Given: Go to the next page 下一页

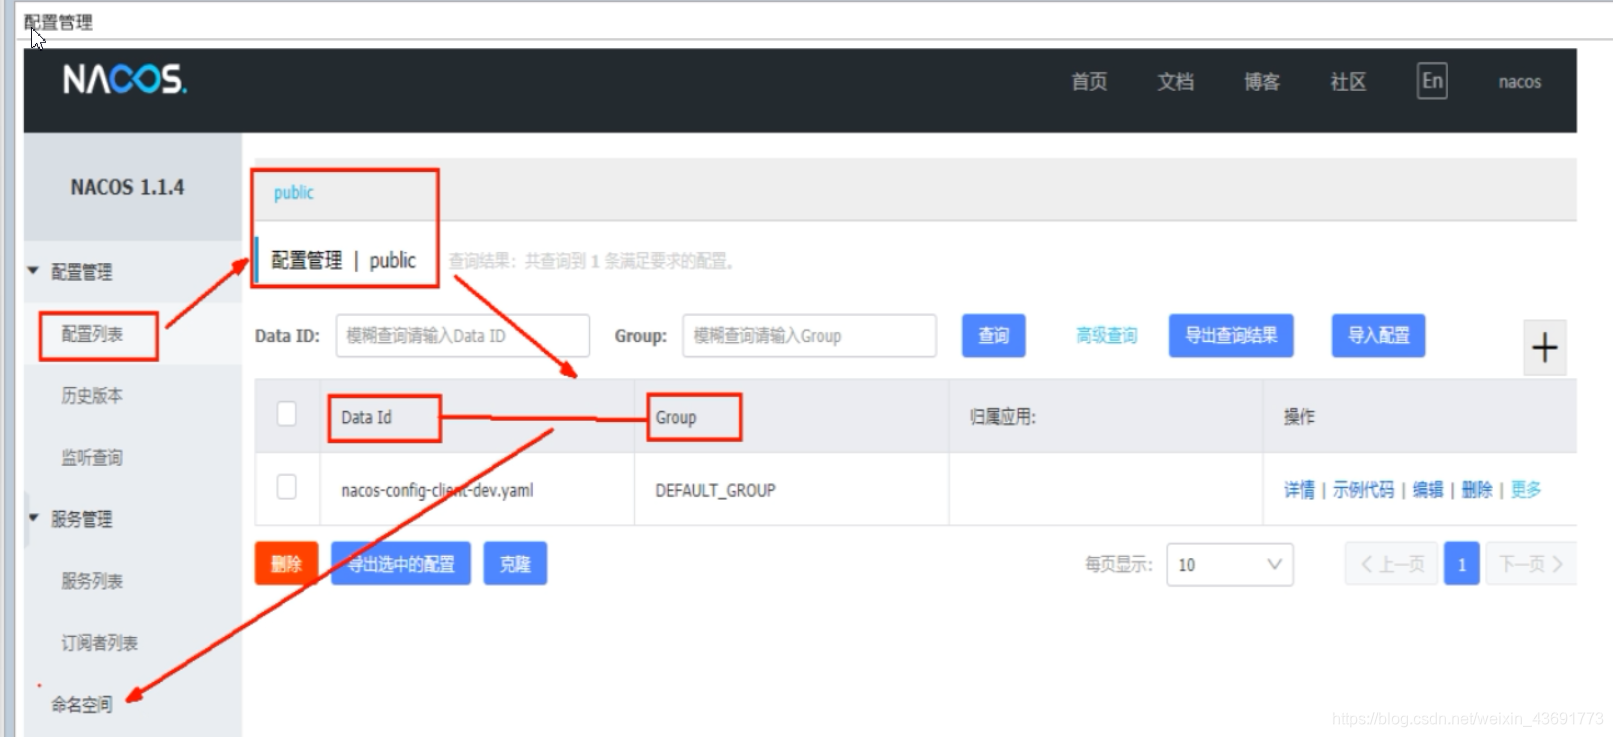Looking at the screenshot, I should pos(1529,565).
